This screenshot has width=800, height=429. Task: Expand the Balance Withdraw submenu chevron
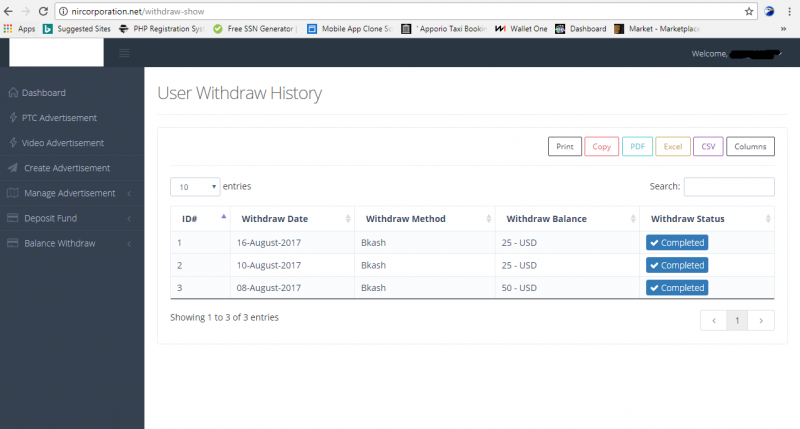click(129, 243)
